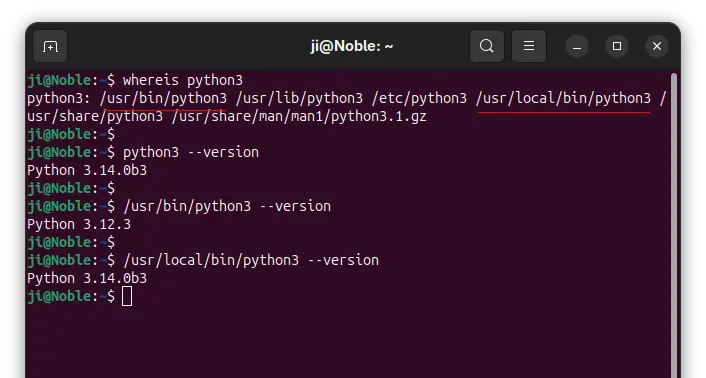The image size is (706, 378).
Task: Click the /usr/lib/python3 path
Action: (x=299, y=98)
